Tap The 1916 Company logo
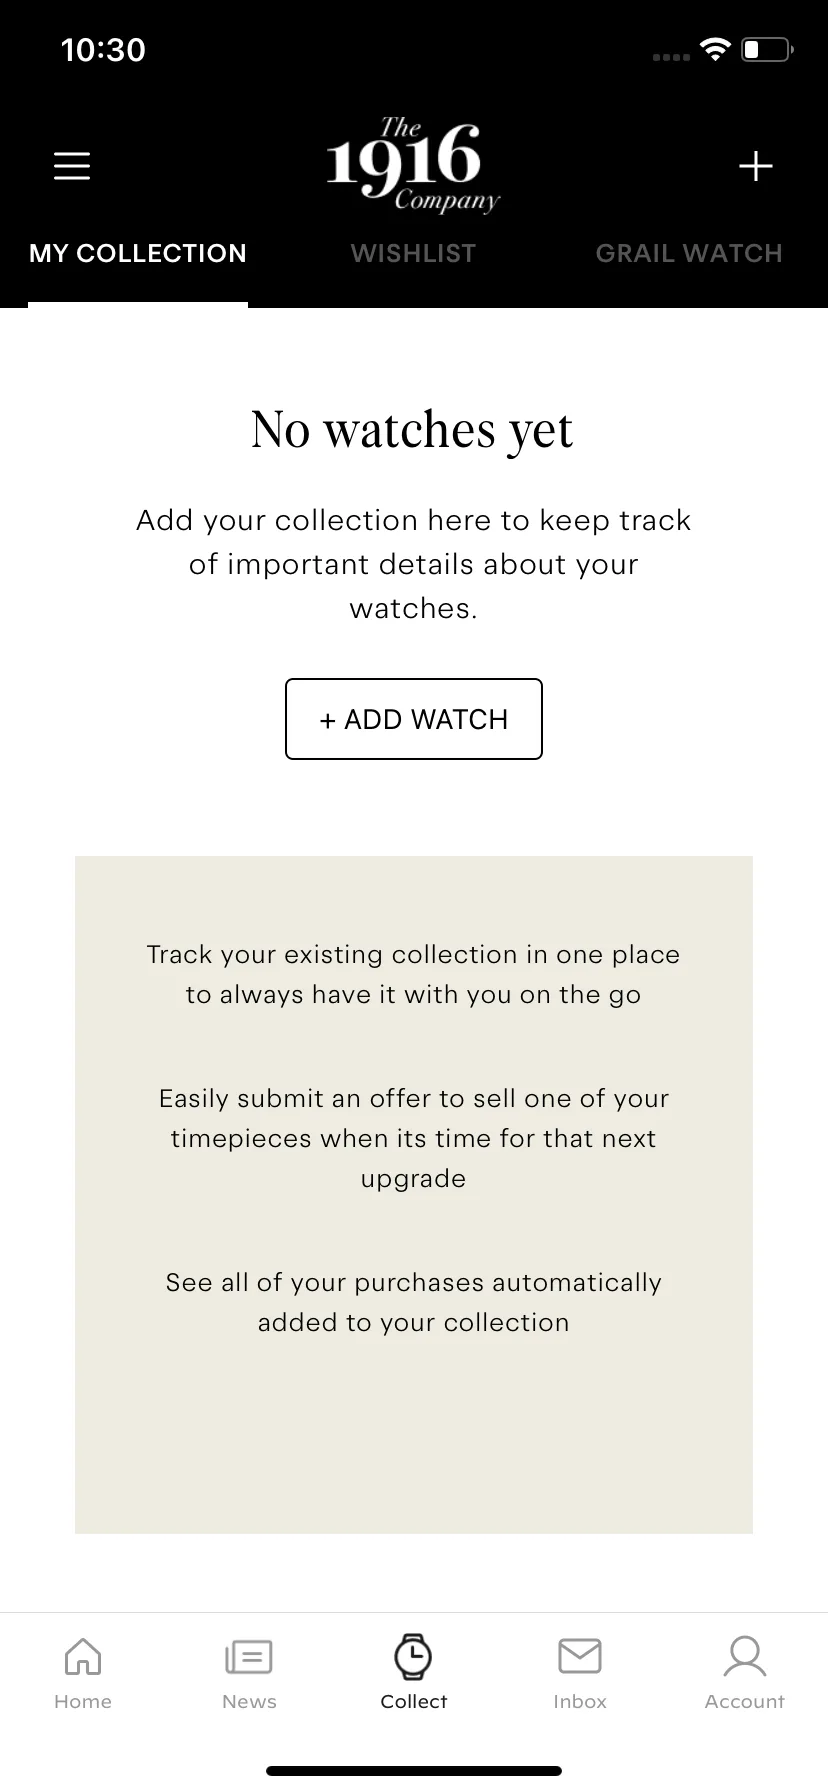 coord(412,165)
